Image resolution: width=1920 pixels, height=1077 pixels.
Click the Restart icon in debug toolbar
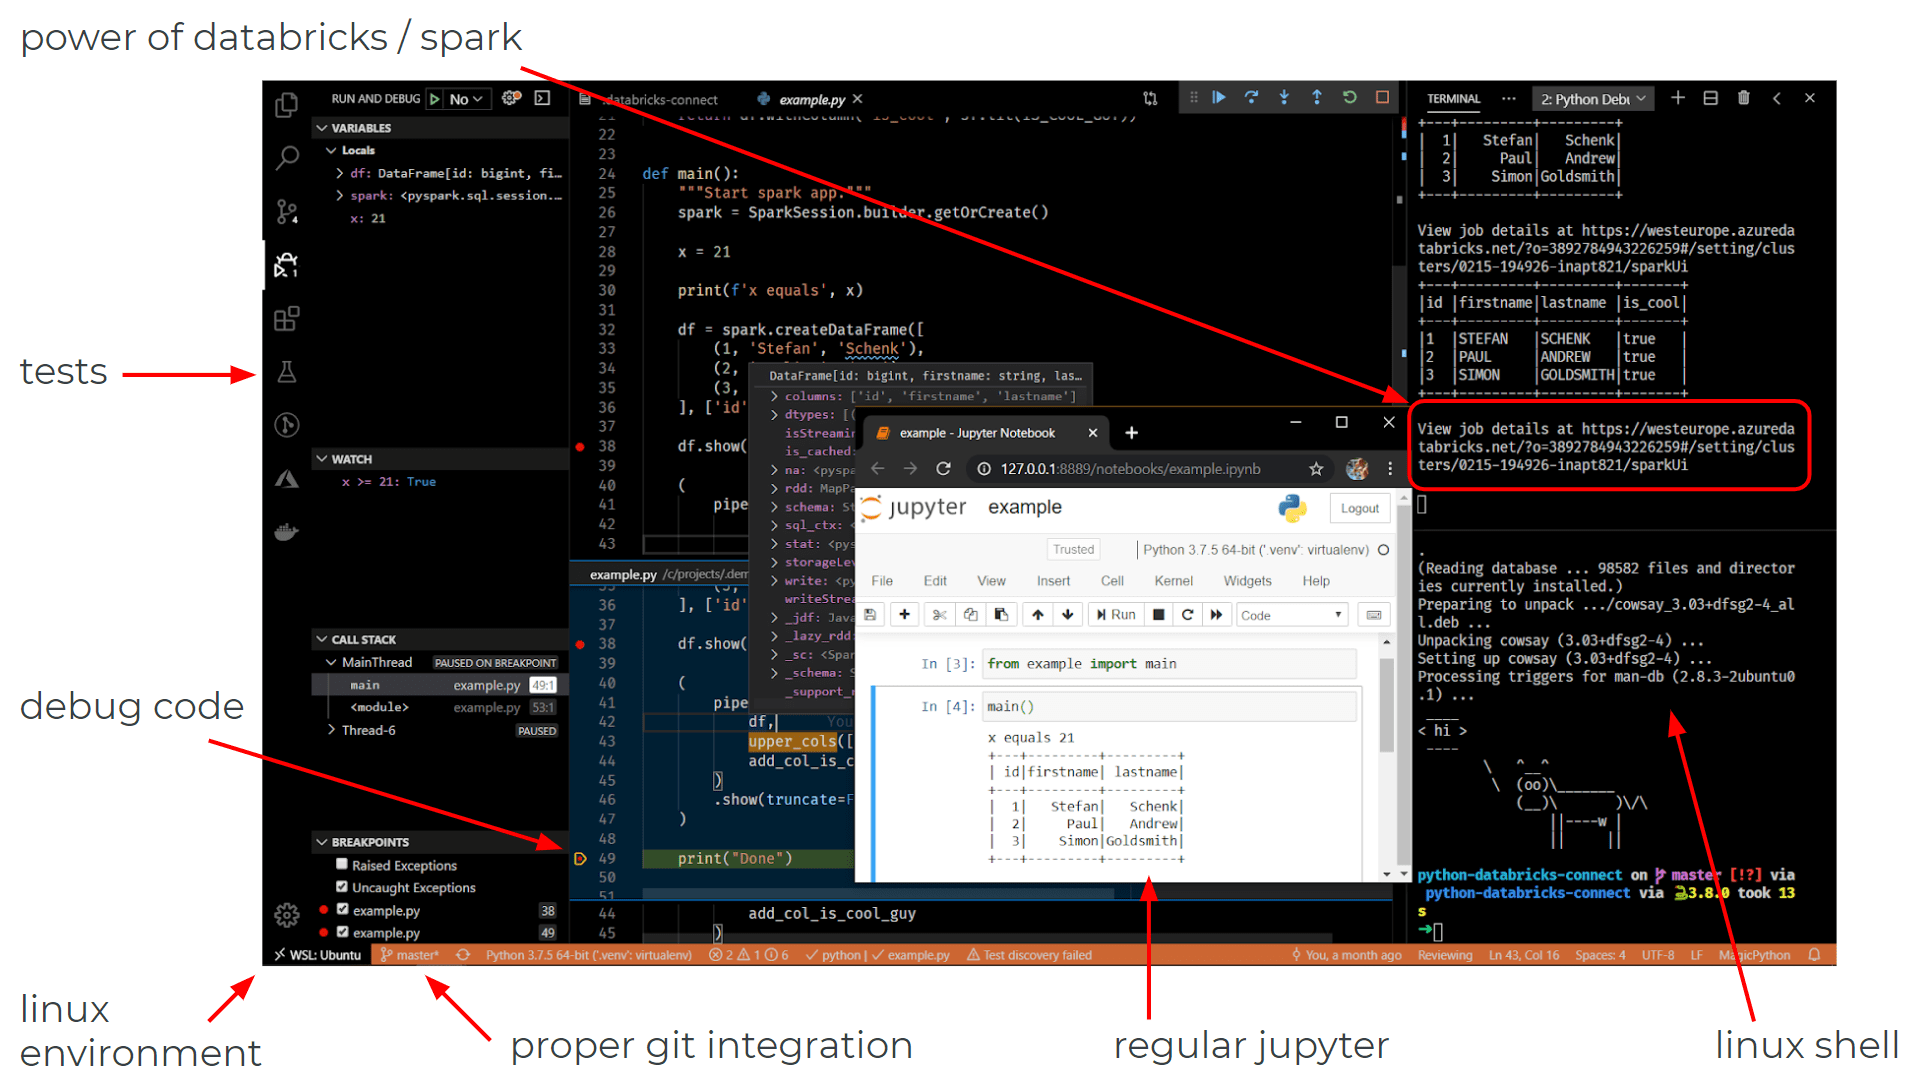click(x=1350, y=98)
